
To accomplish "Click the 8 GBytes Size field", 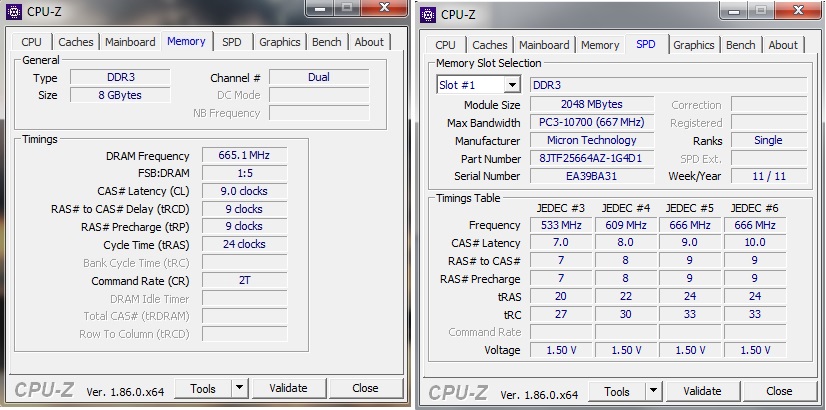I will pyautogui.click(x=120, y=95).
